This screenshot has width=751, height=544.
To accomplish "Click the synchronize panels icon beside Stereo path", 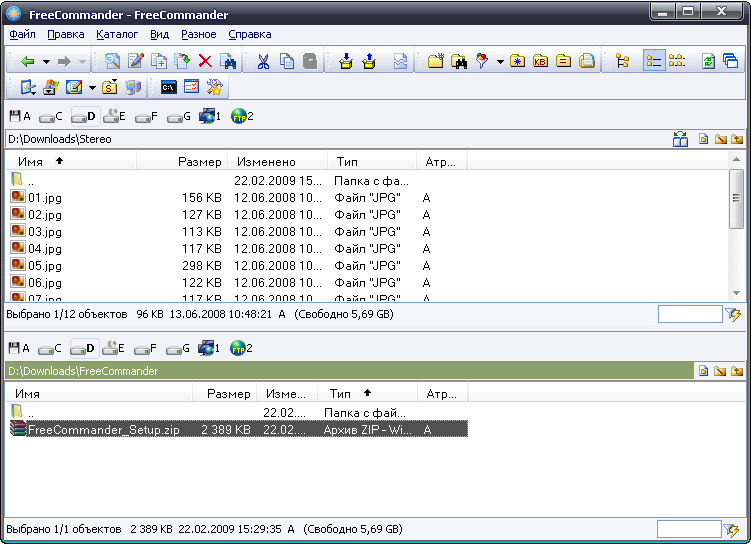I will point(680,139).
